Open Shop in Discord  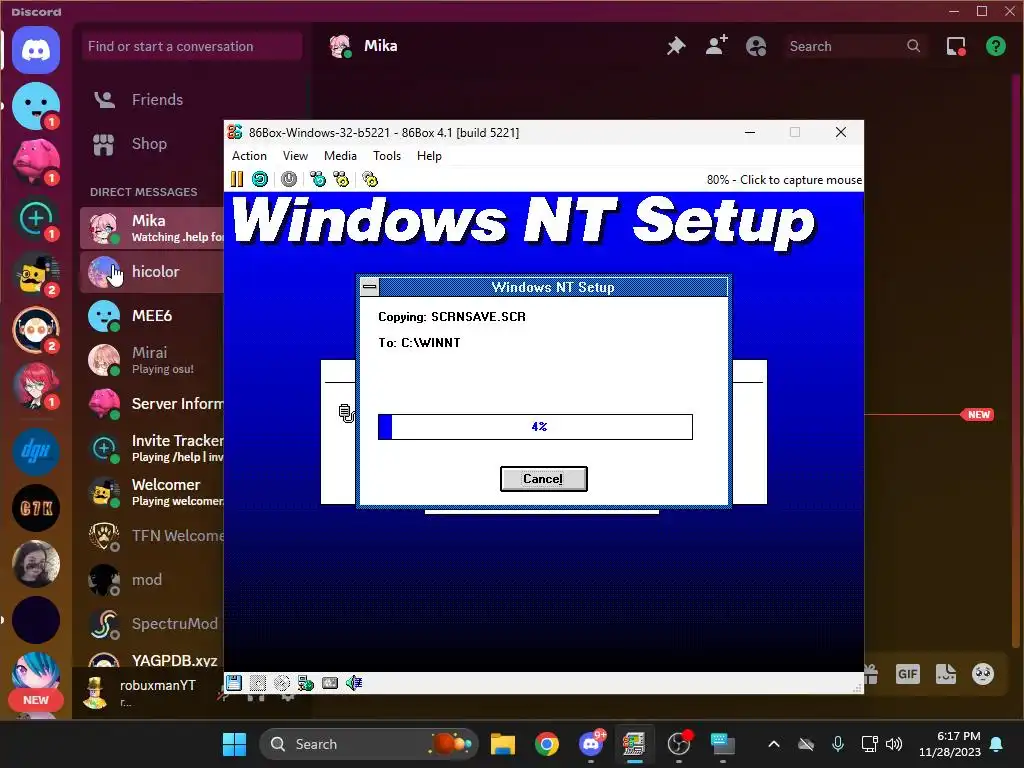[149, 144]
